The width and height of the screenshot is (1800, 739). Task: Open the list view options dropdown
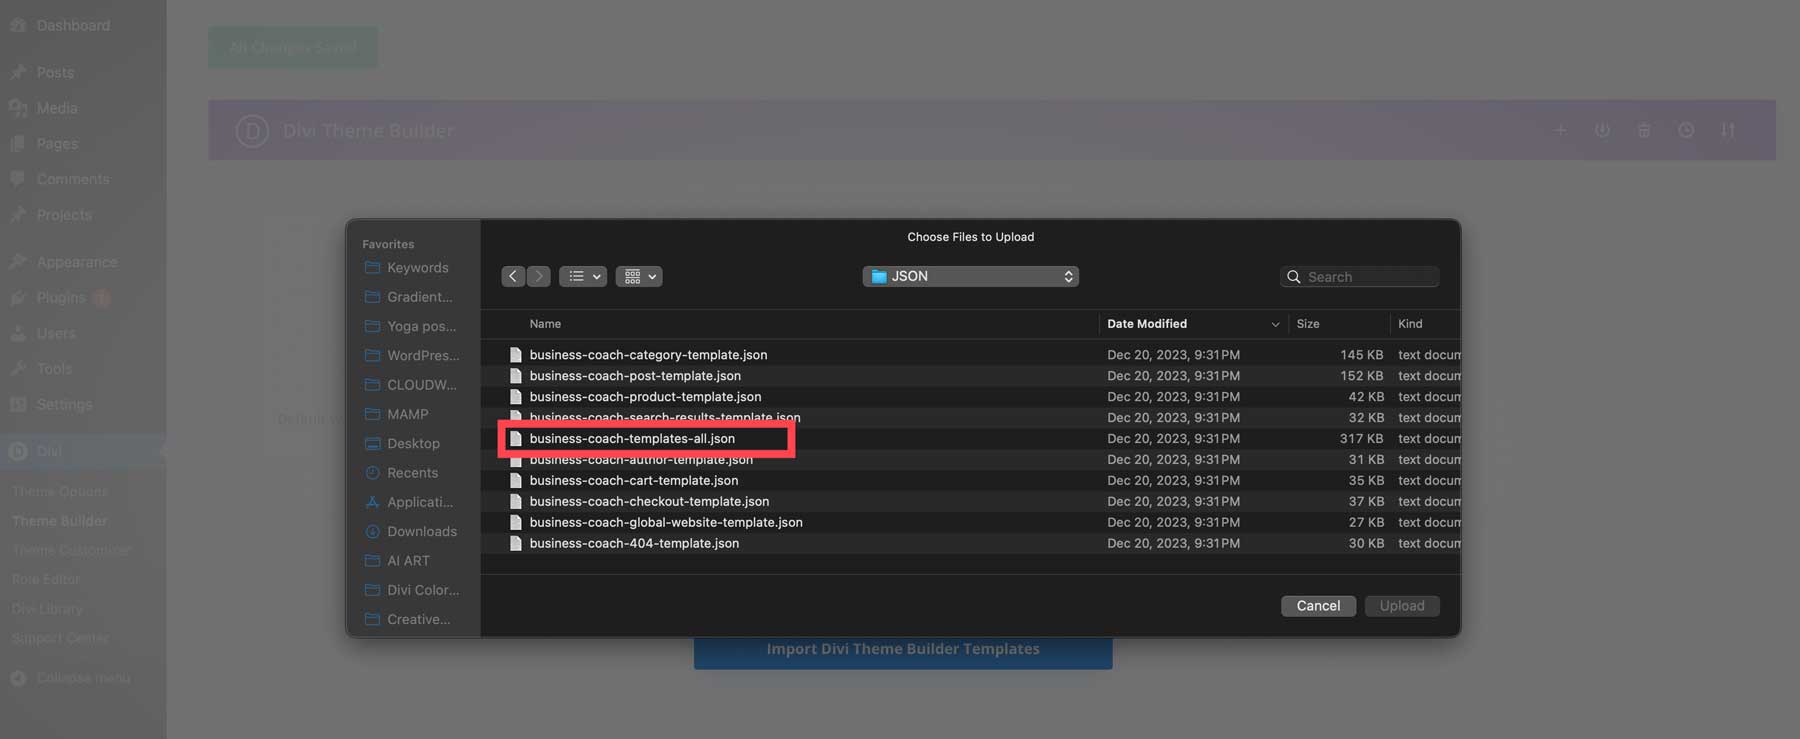coord(583,276)
